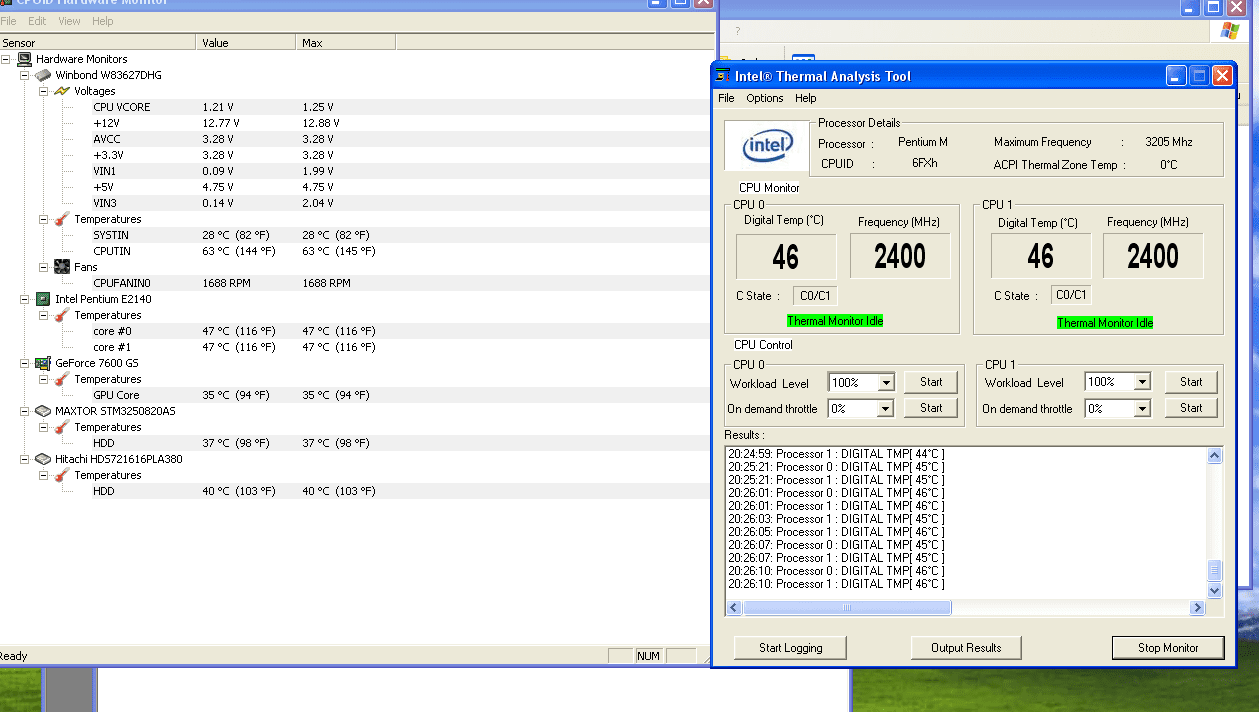Collapse the Voltages group
Screen dimensions: 1259x712
coord(43,91)
